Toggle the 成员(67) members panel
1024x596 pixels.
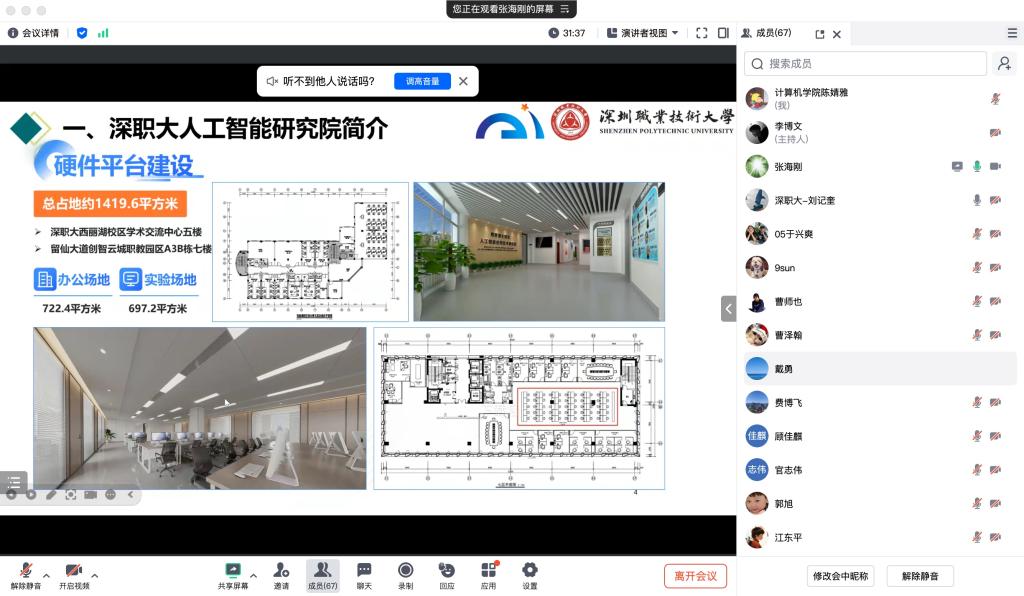(x=322, y=575)
